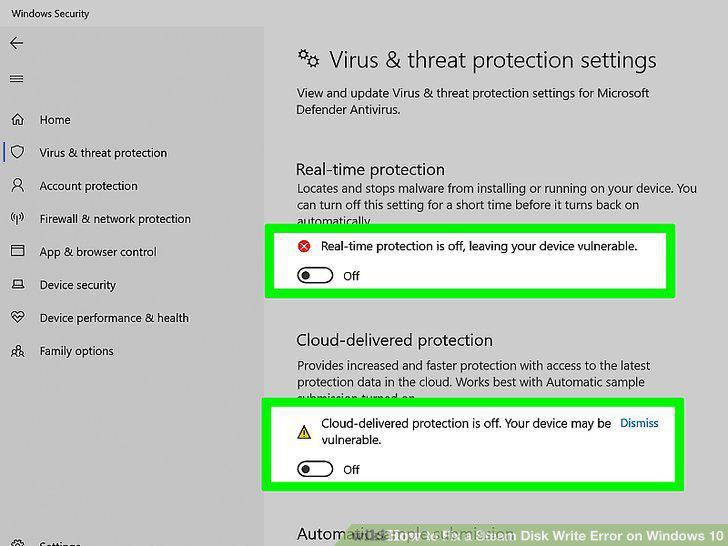Click the Family options people icon
The width and height of the screenshot is (728, 546).
pos(18,351)
